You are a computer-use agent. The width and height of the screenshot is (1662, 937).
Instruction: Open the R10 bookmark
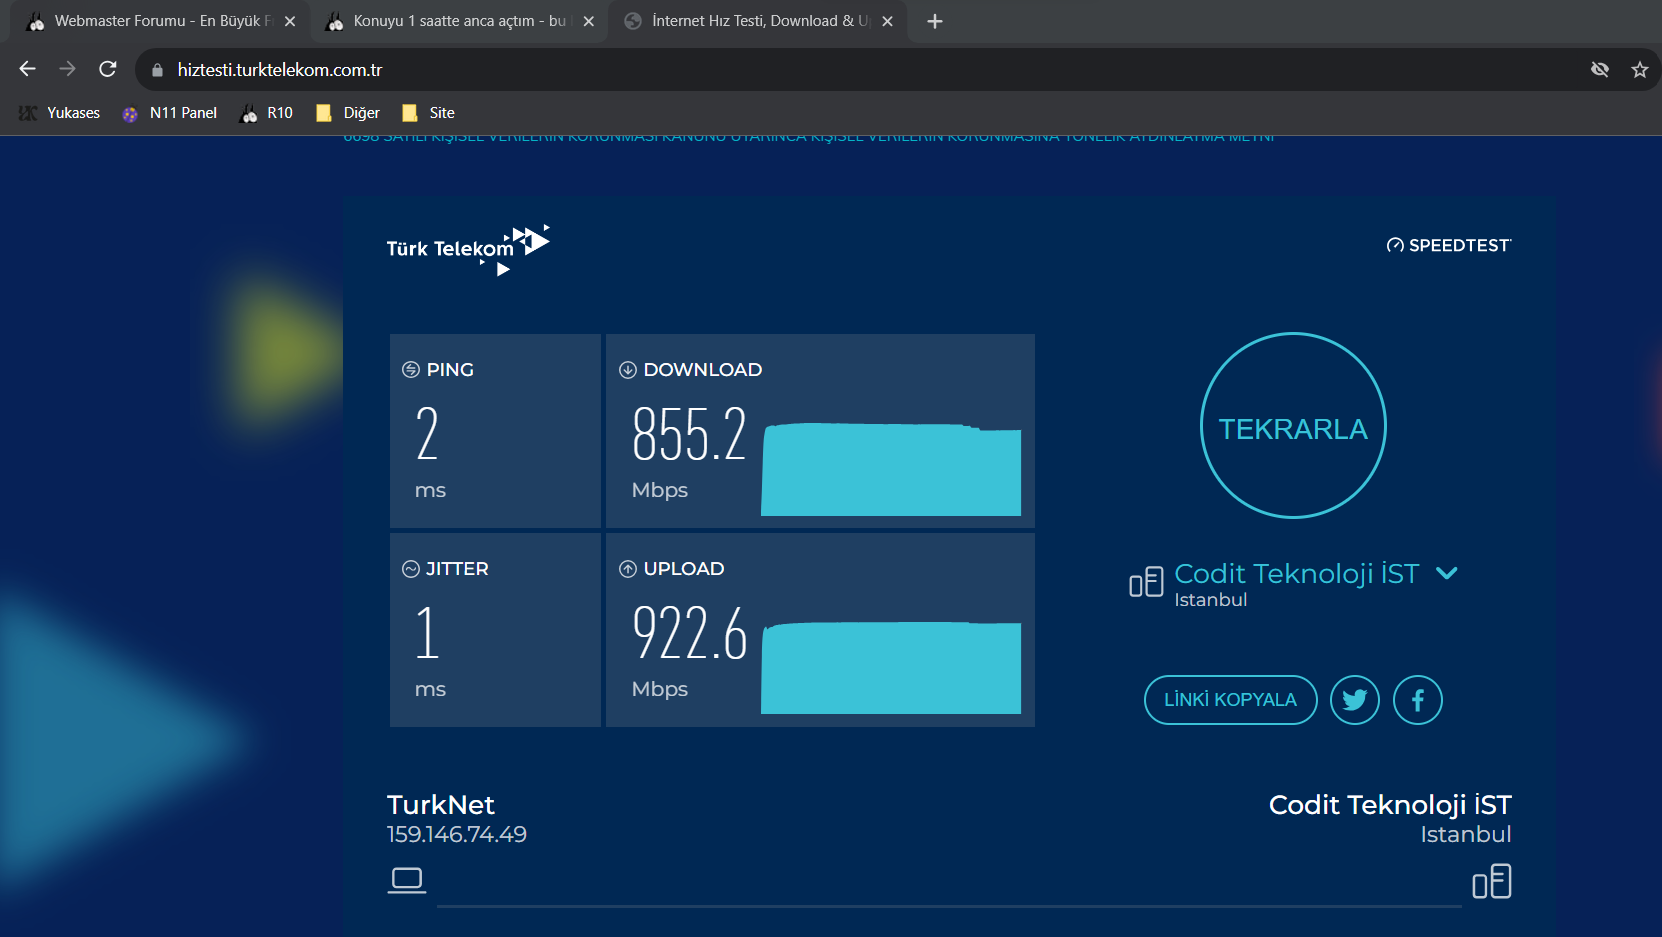tap(267, 113)
